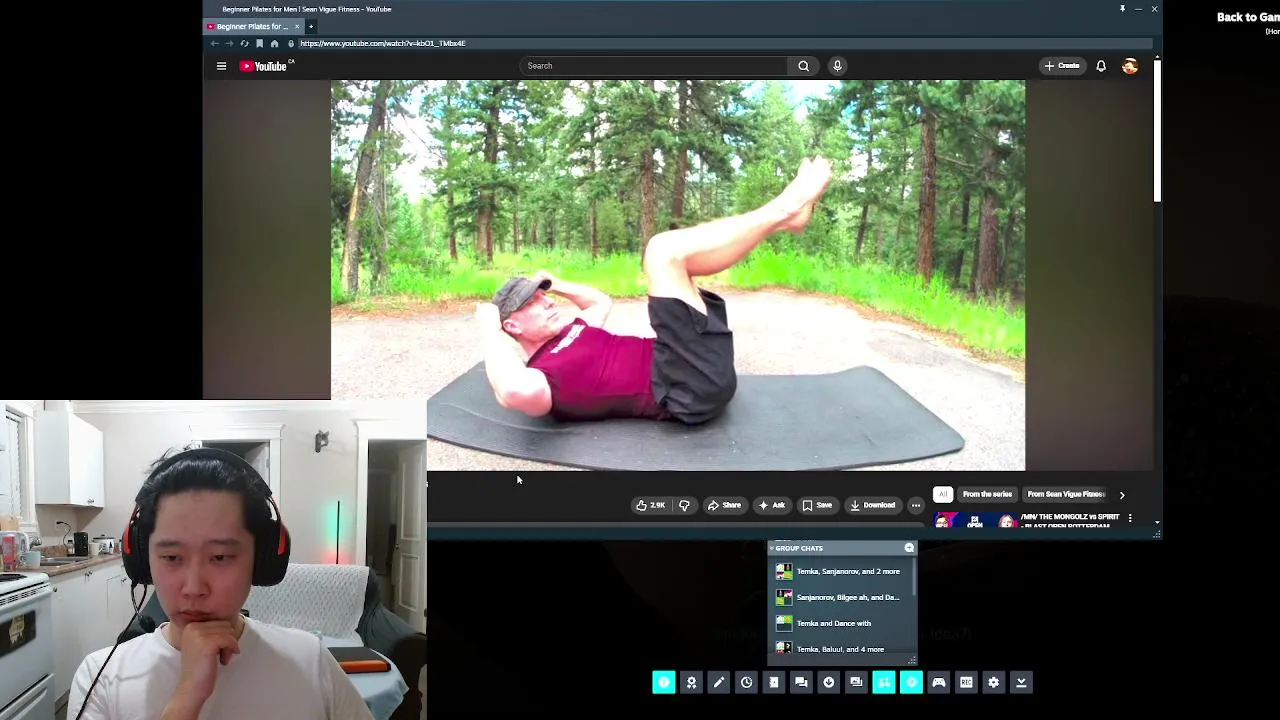
Task: Open the YouTube hamburger guide menu
Action: (x=221, y=66)
